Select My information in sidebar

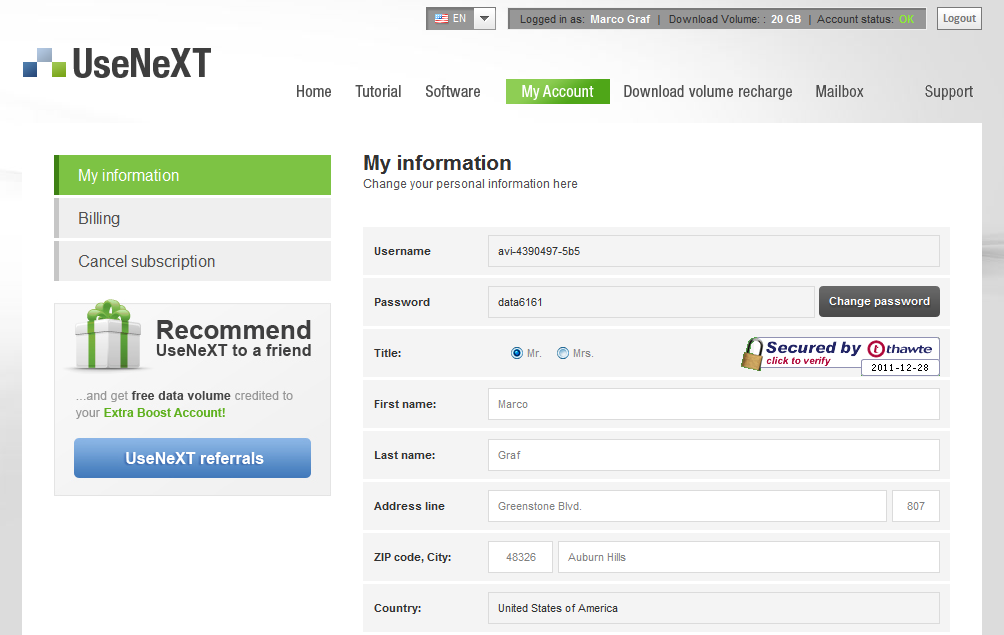tap(193, 175)
